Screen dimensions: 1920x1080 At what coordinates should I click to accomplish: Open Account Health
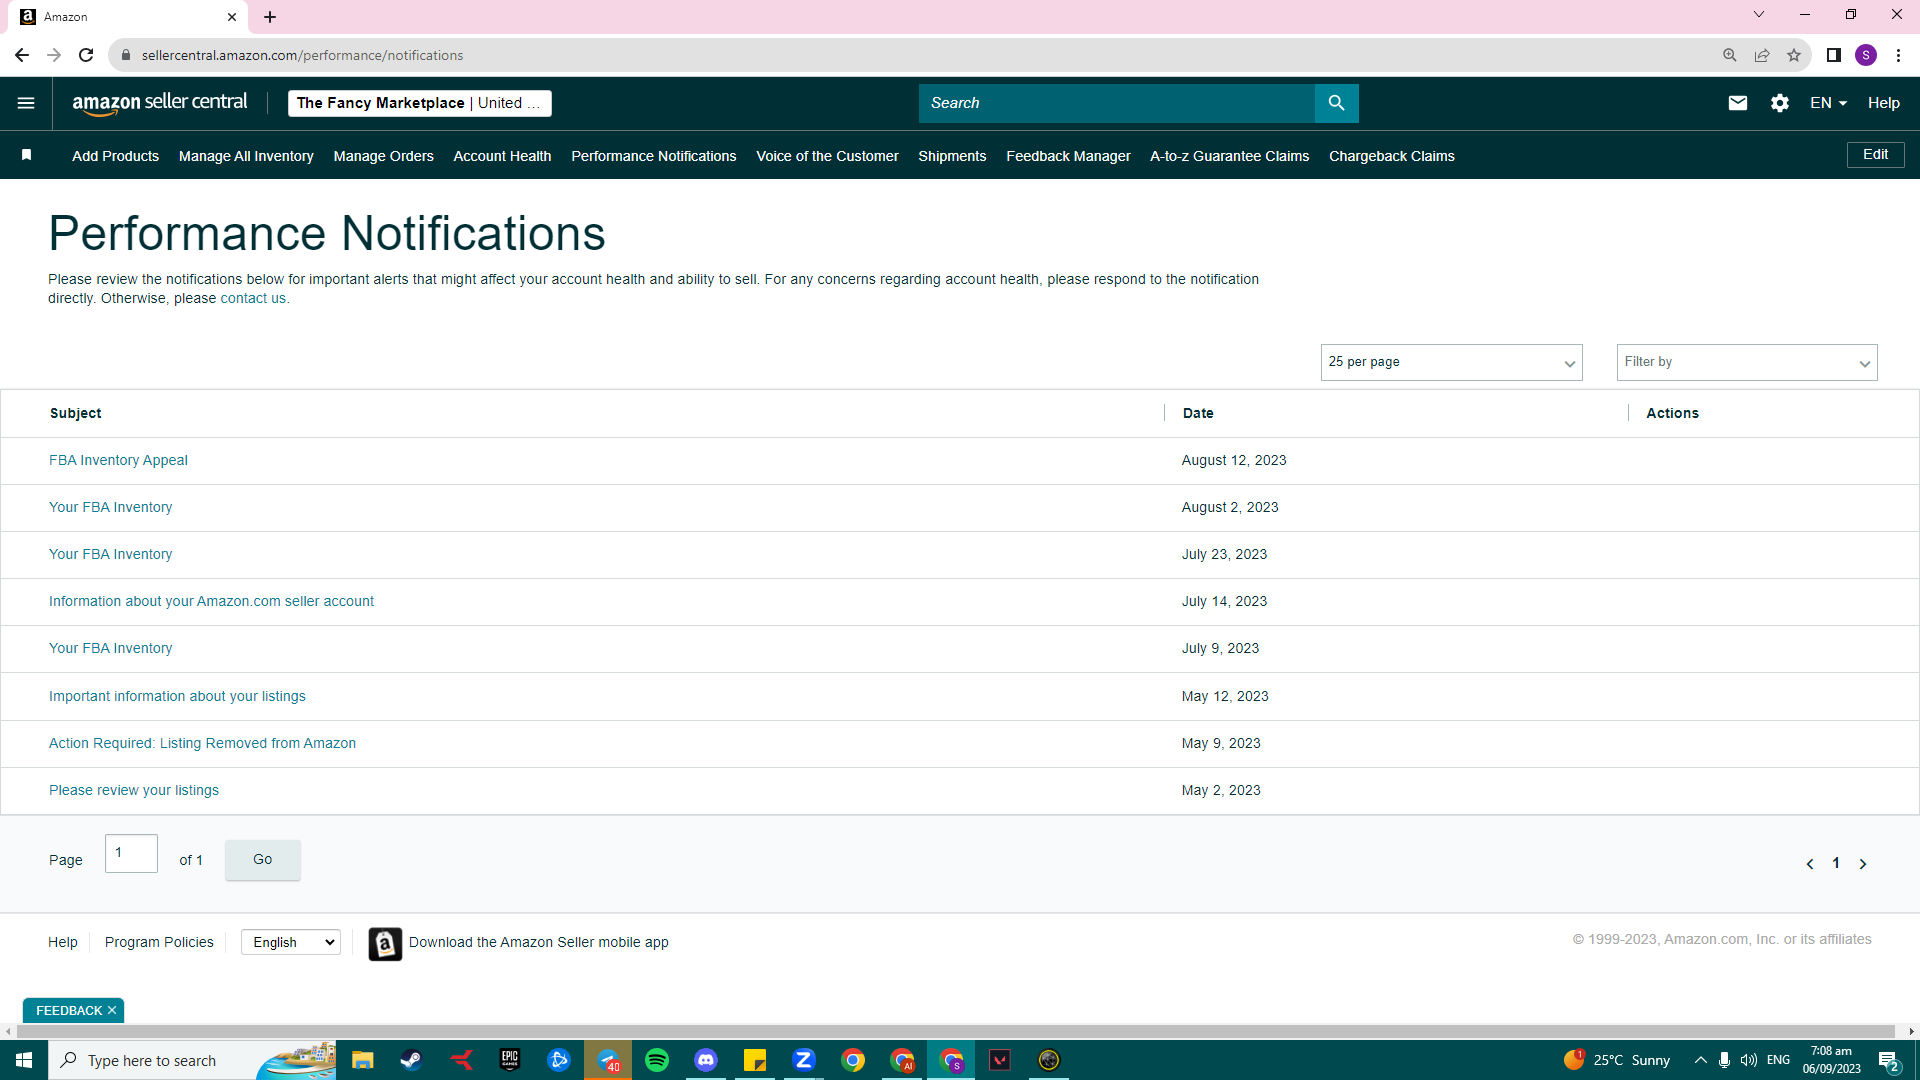[502, 156]
